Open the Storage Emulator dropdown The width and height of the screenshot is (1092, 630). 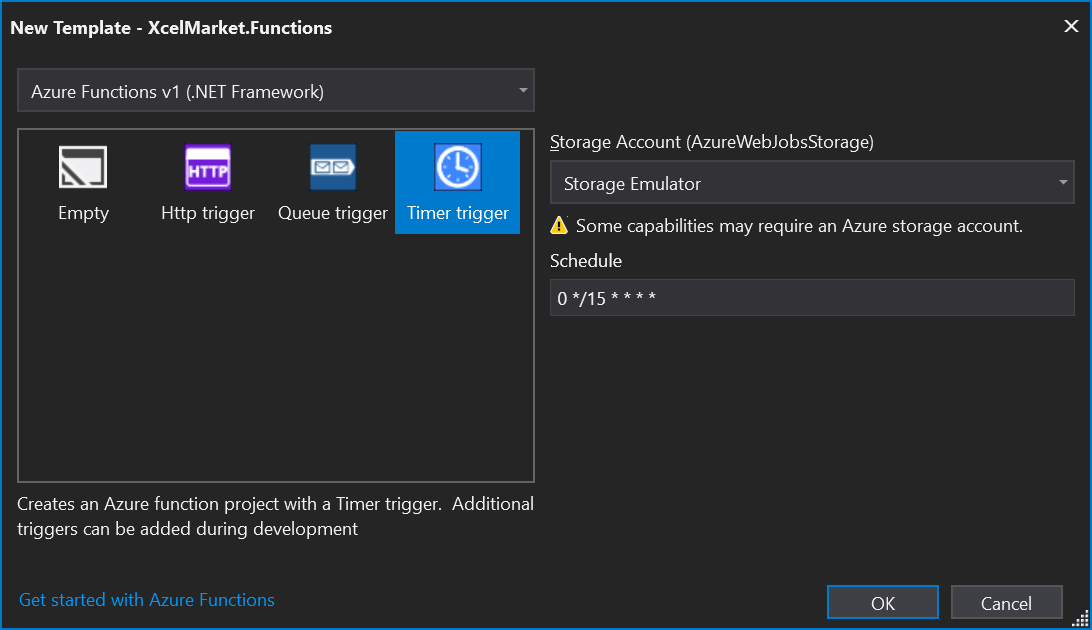(x=800, y=183)
